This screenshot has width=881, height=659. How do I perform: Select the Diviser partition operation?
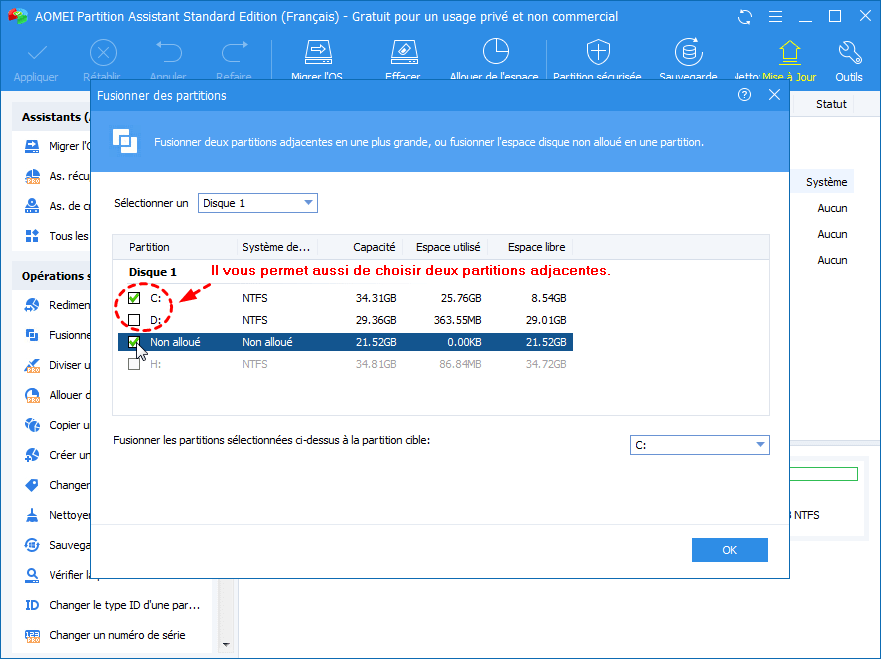coord(57,365)
